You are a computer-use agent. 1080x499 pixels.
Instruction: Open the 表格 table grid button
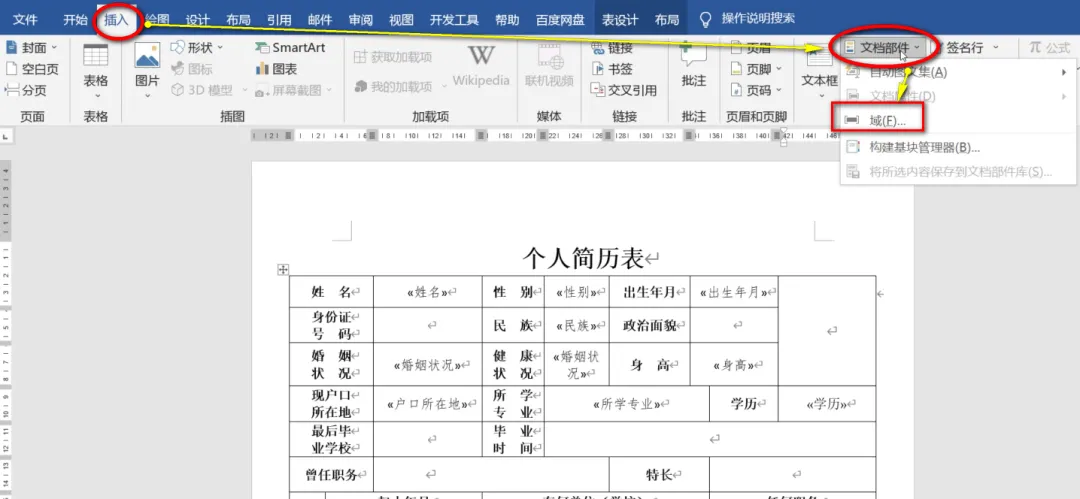point(96,71)
